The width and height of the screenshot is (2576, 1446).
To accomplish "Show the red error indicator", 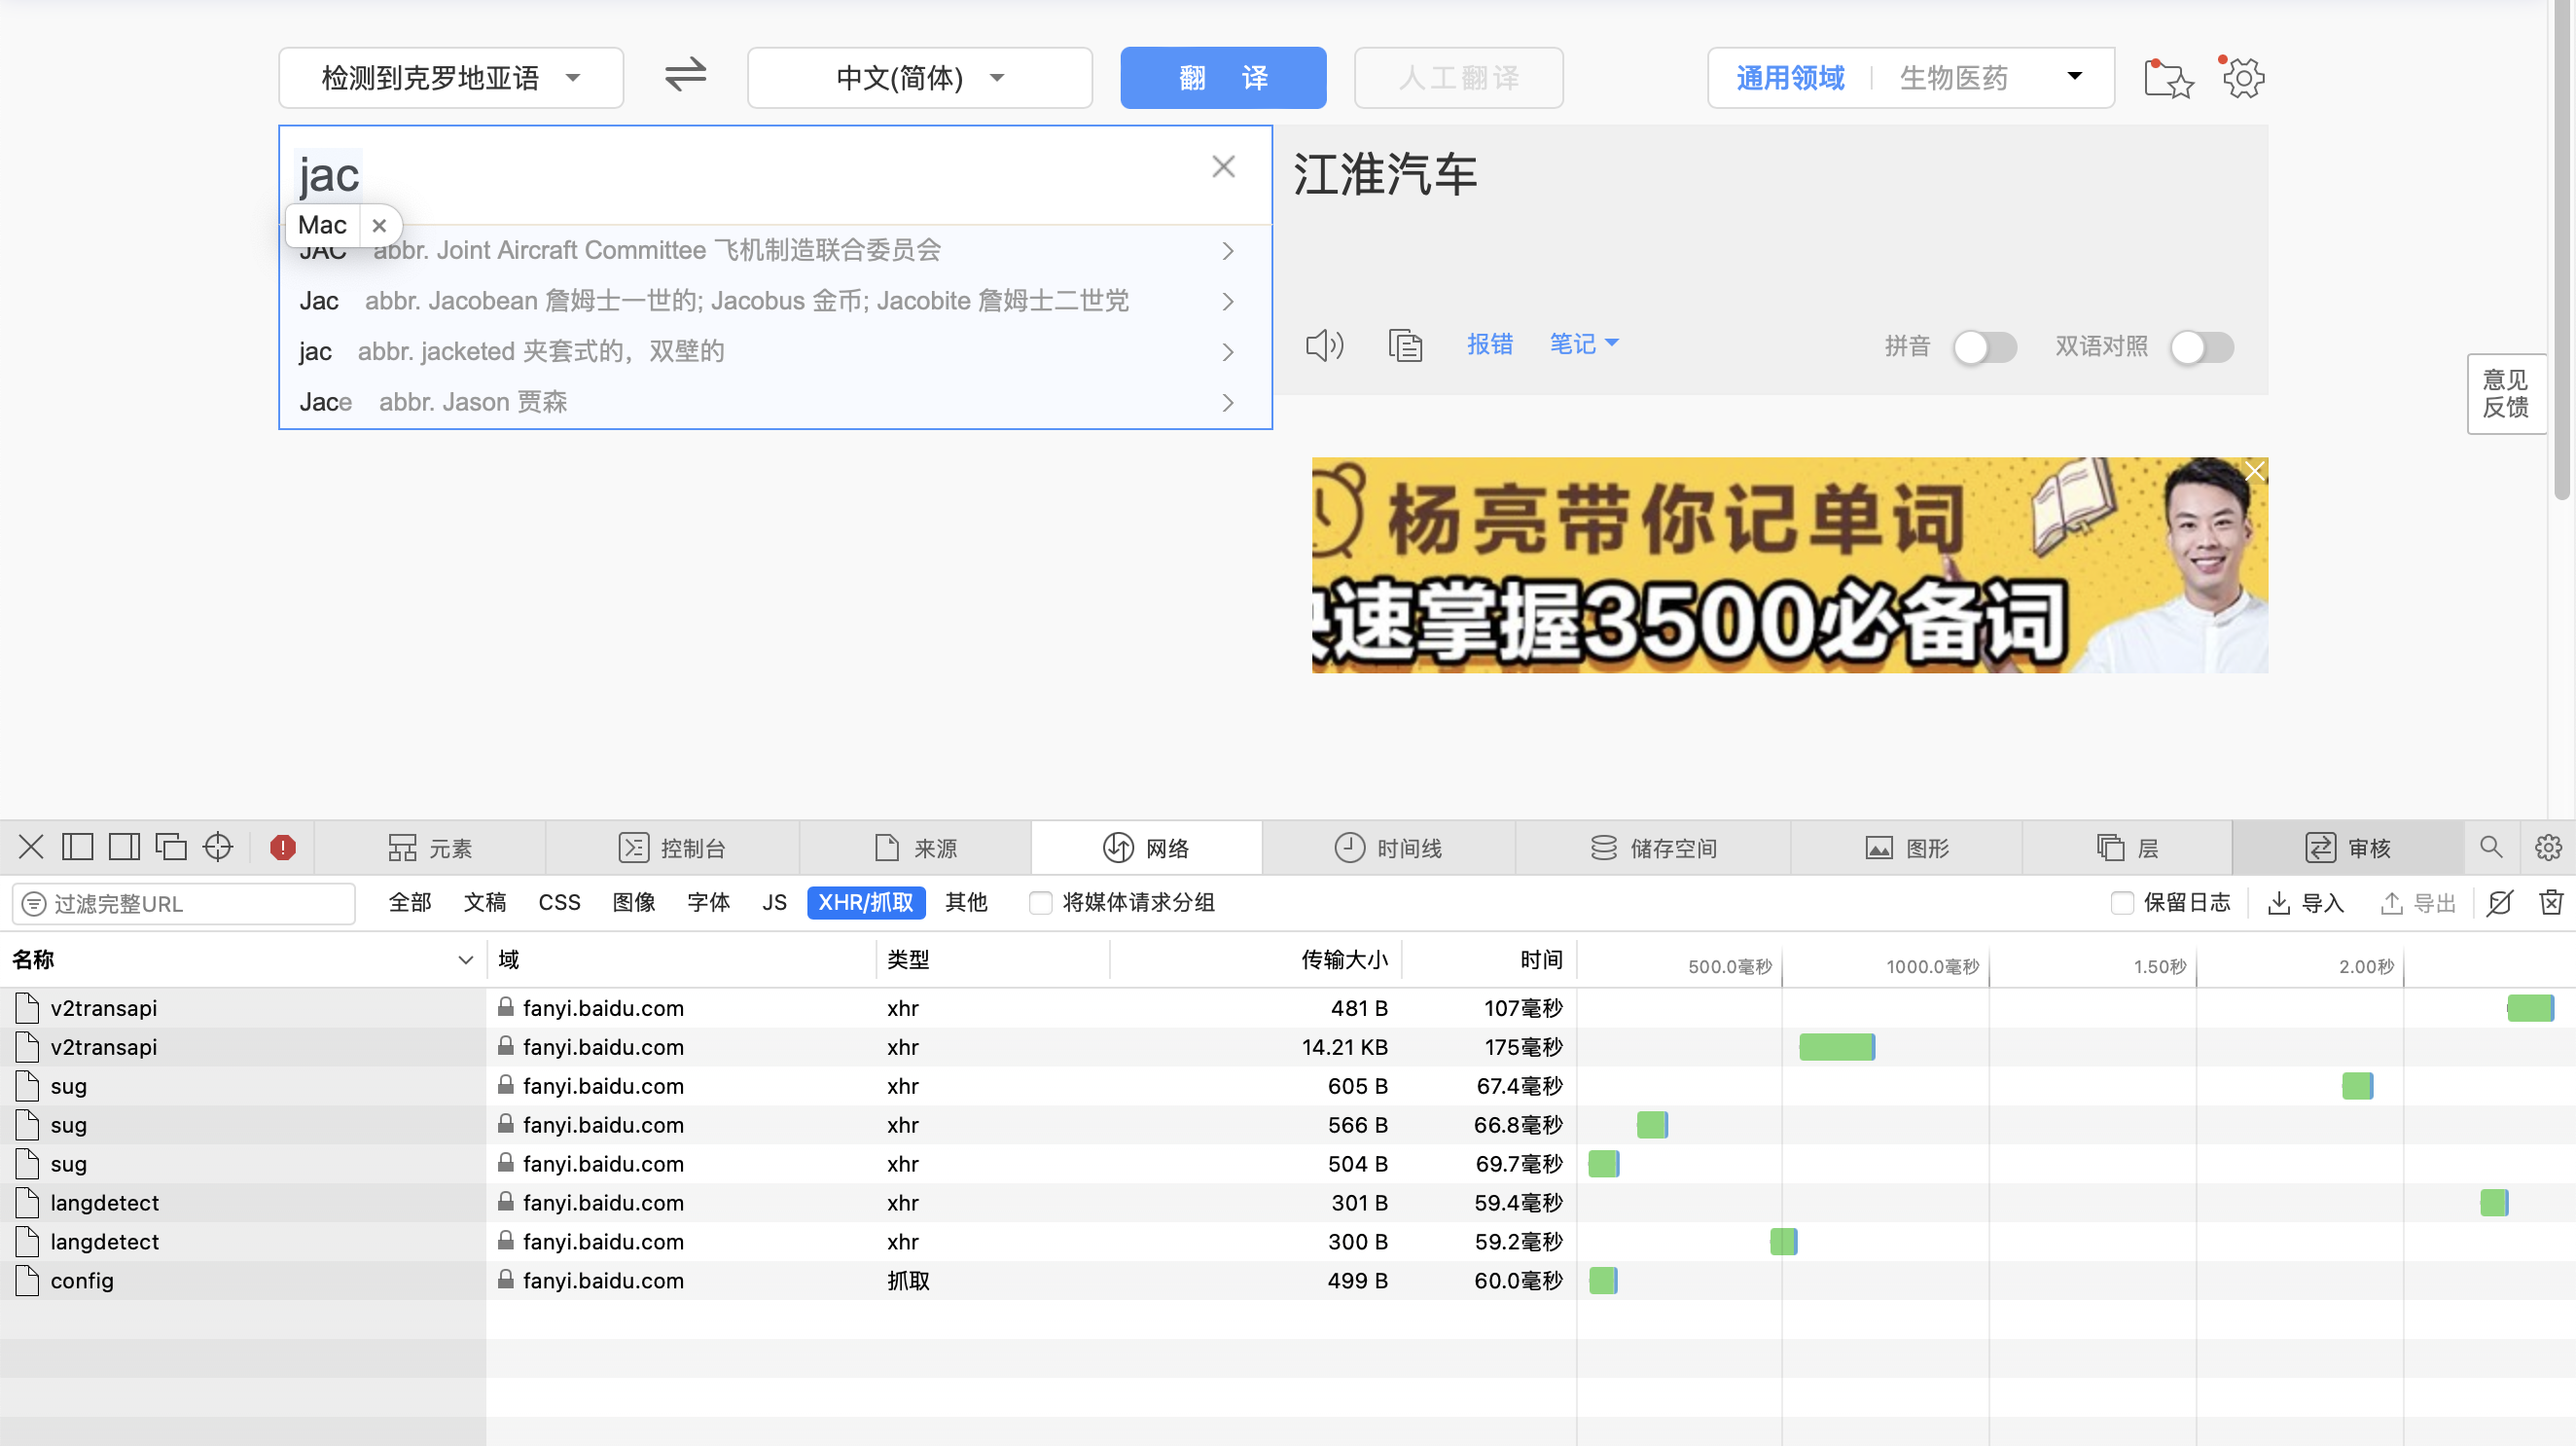I will point(283,848).
